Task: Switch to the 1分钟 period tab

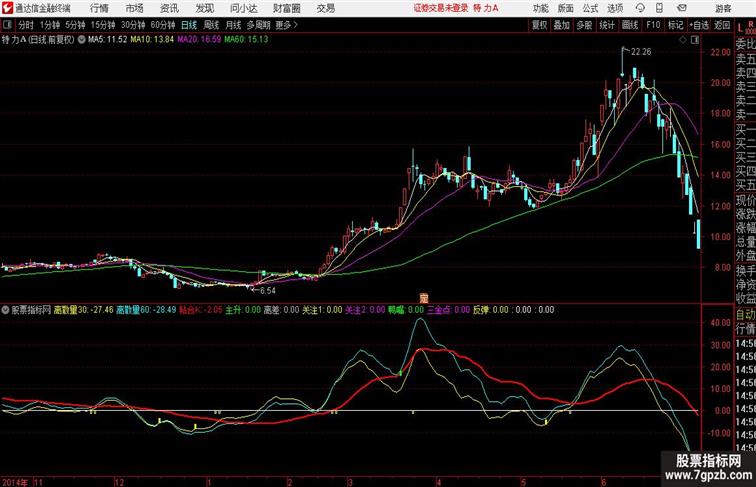Action: tap(50, 25)
